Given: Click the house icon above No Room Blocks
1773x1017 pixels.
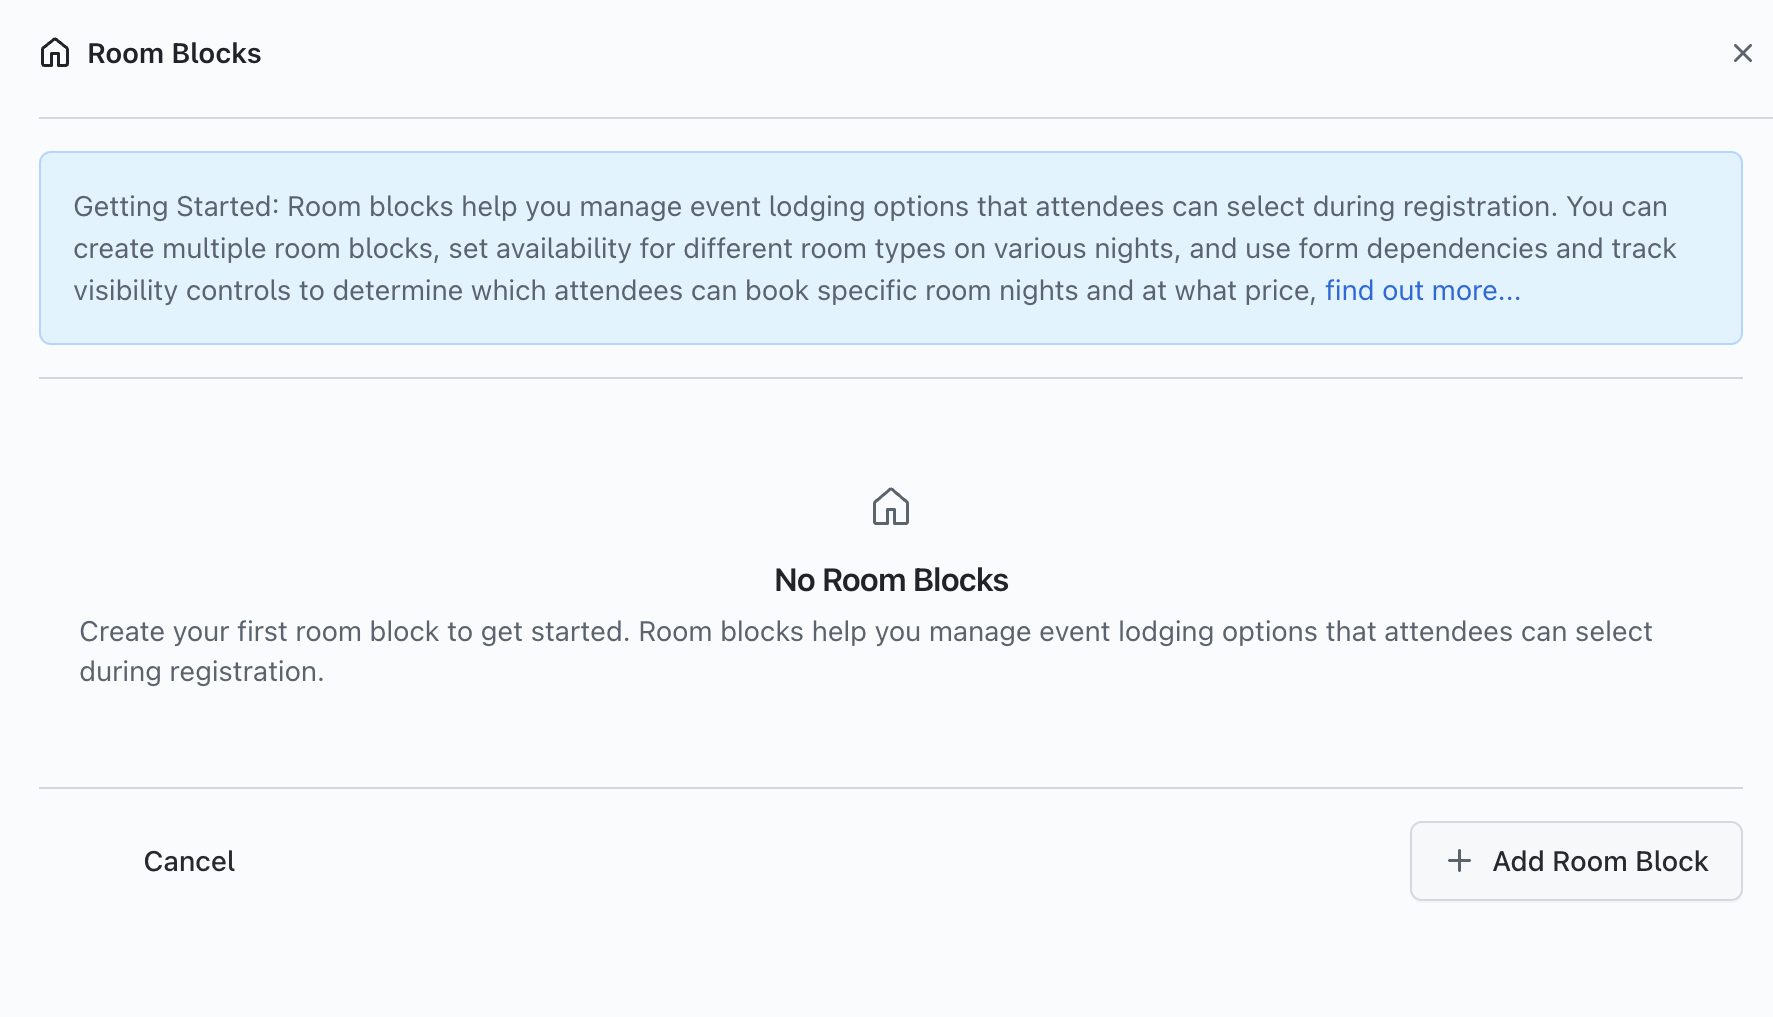Looking at the screenshot, I should [x=890, y=507].
